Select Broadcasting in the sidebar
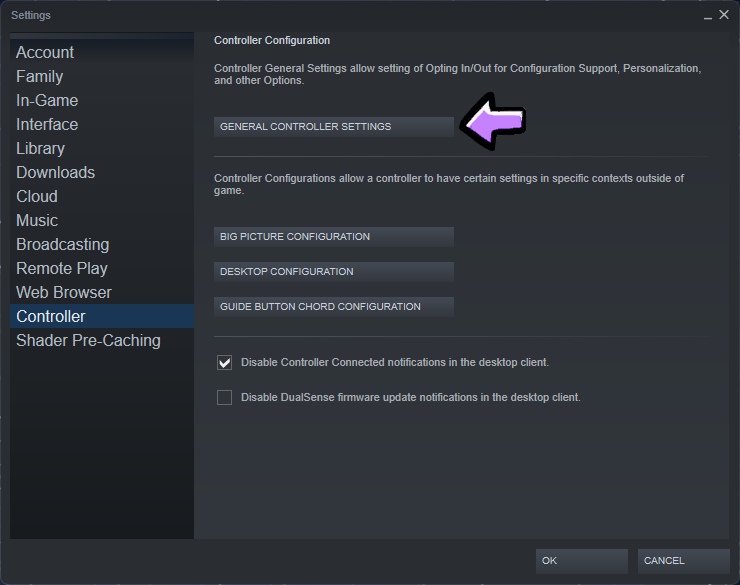The height and width of the screenshot is (585, 740). [63, 245]
